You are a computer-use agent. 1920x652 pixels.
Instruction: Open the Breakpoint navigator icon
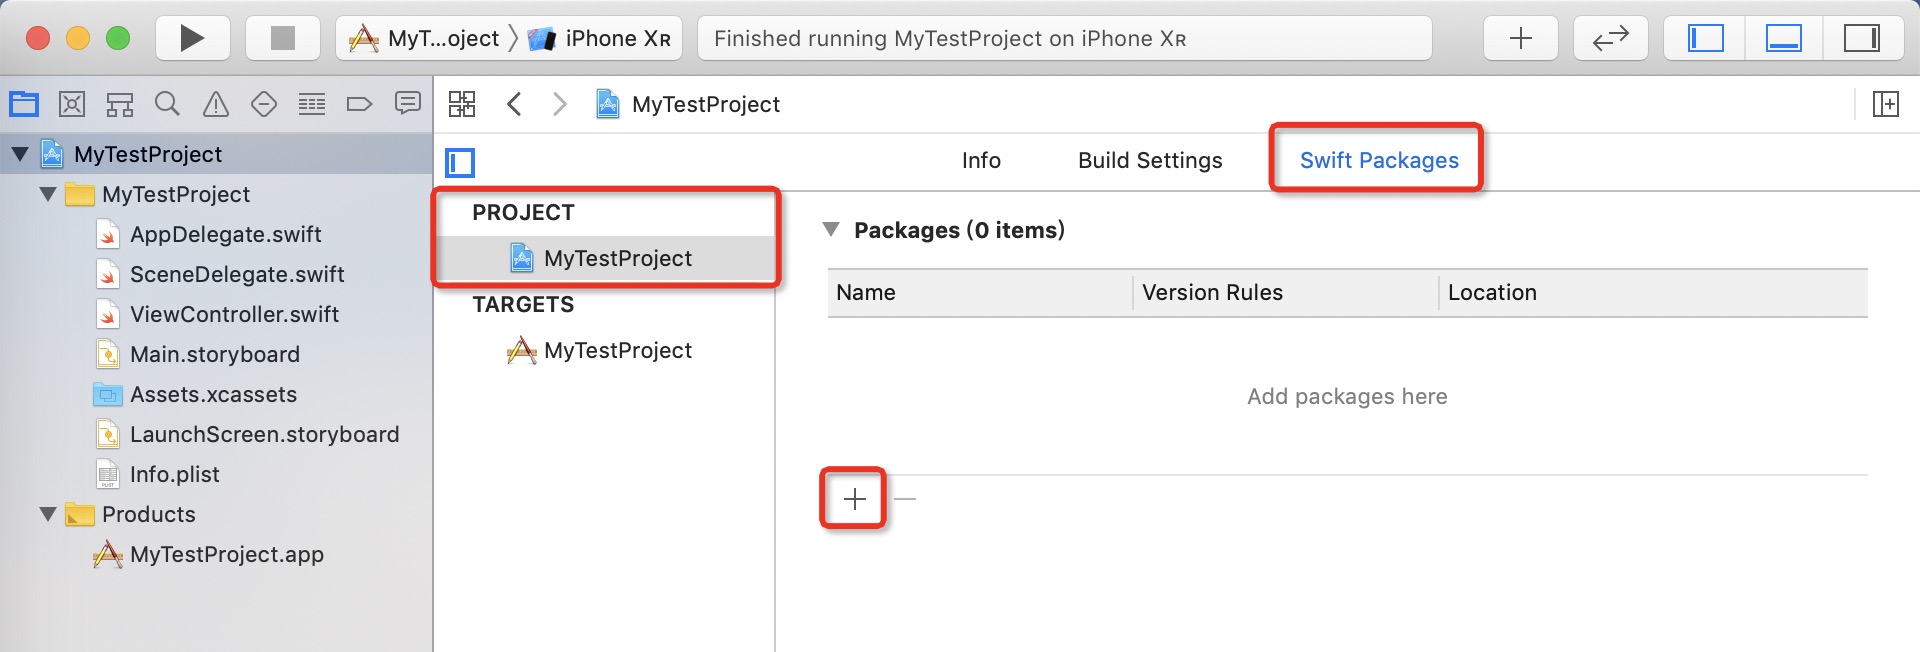pos(359,104)
